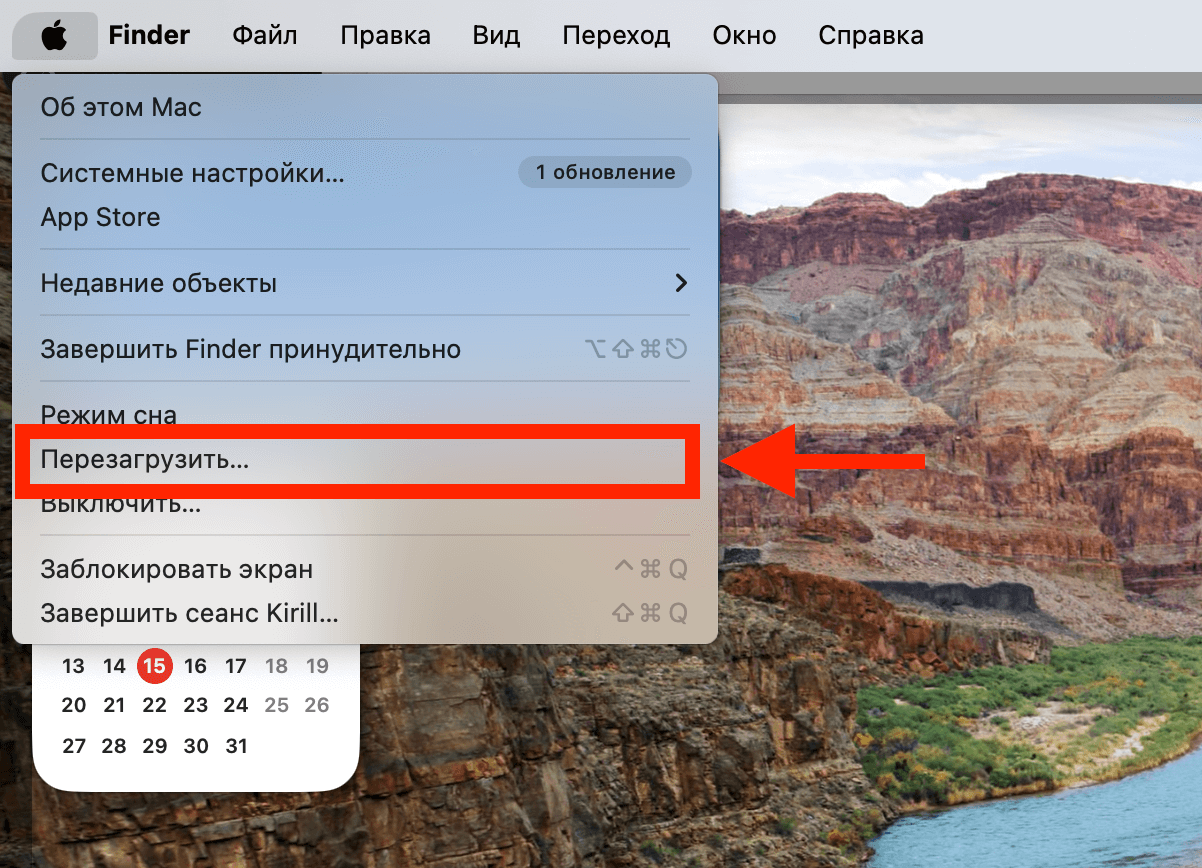Open the Файл menu
Viewport: 1202px width, 868px height.
[x=264, y=35]
